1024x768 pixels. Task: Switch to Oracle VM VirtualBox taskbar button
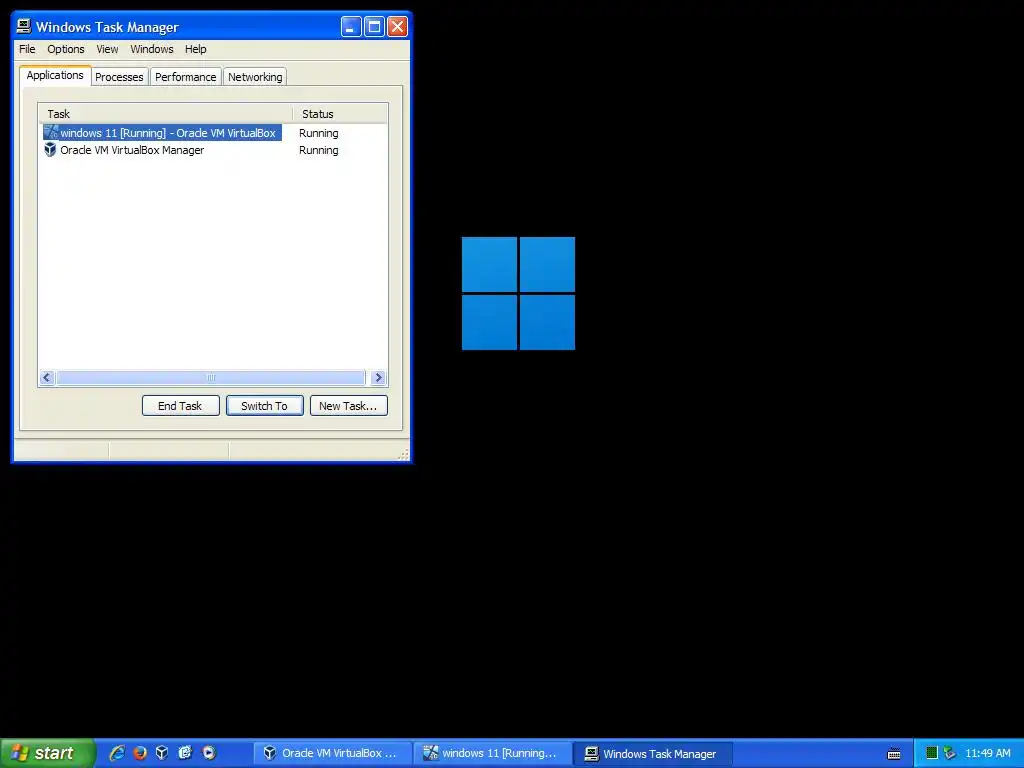tap(333, 753)
